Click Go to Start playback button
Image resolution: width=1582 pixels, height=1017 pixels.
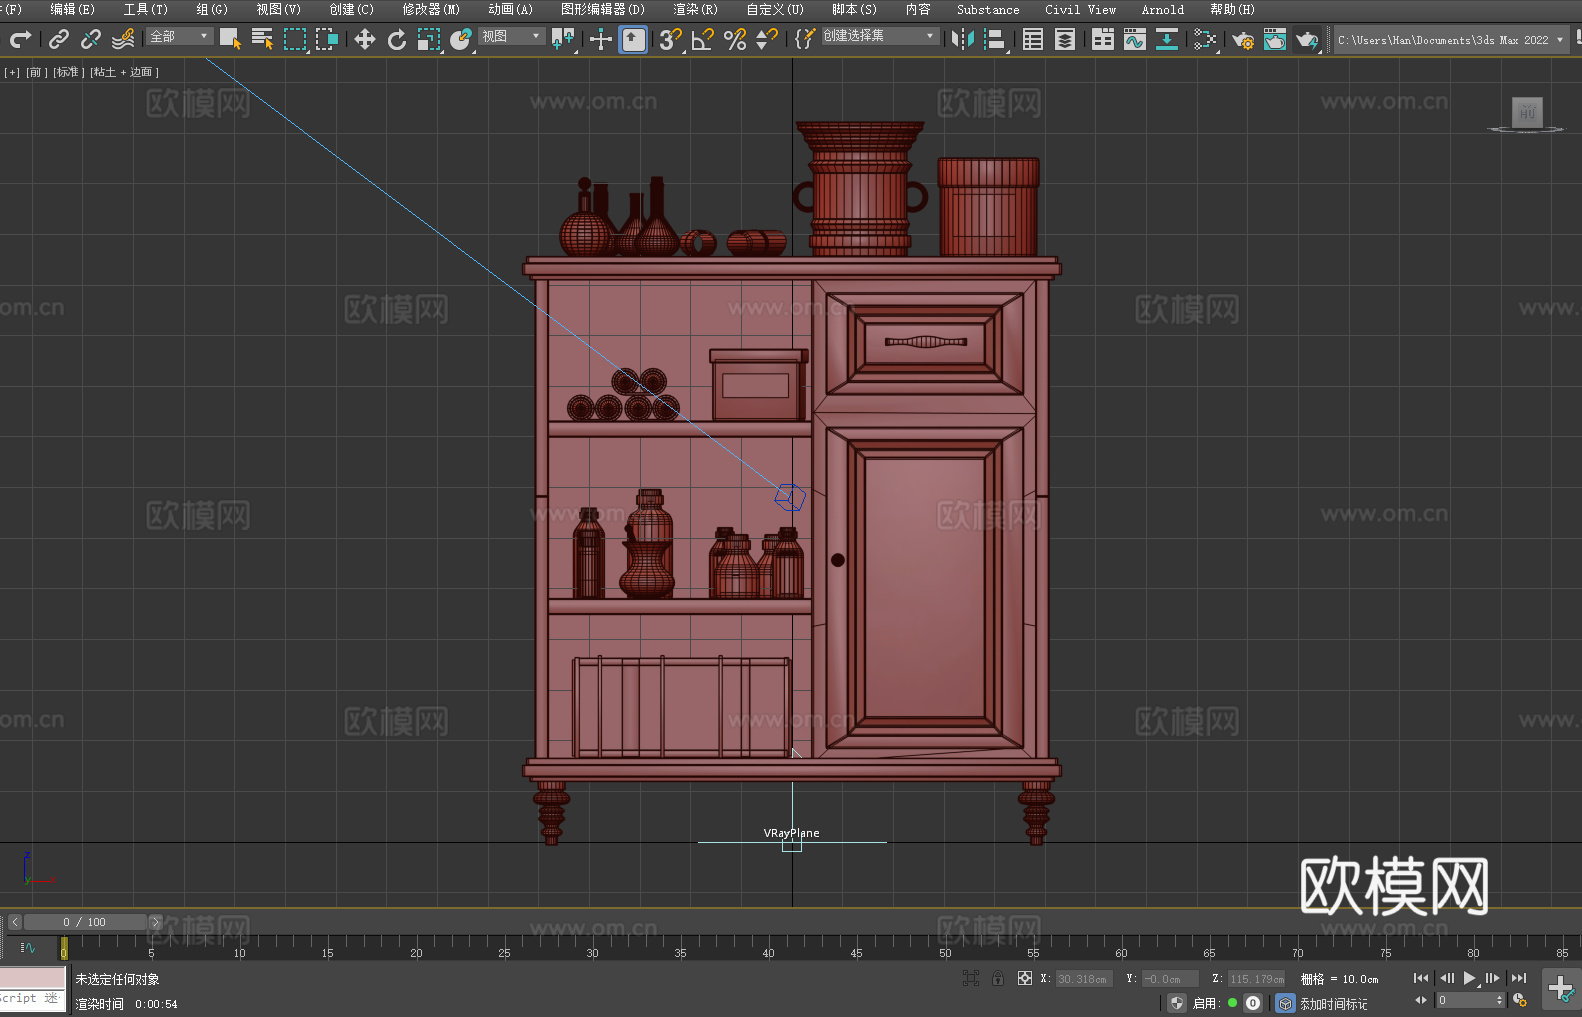[1420, 978]
